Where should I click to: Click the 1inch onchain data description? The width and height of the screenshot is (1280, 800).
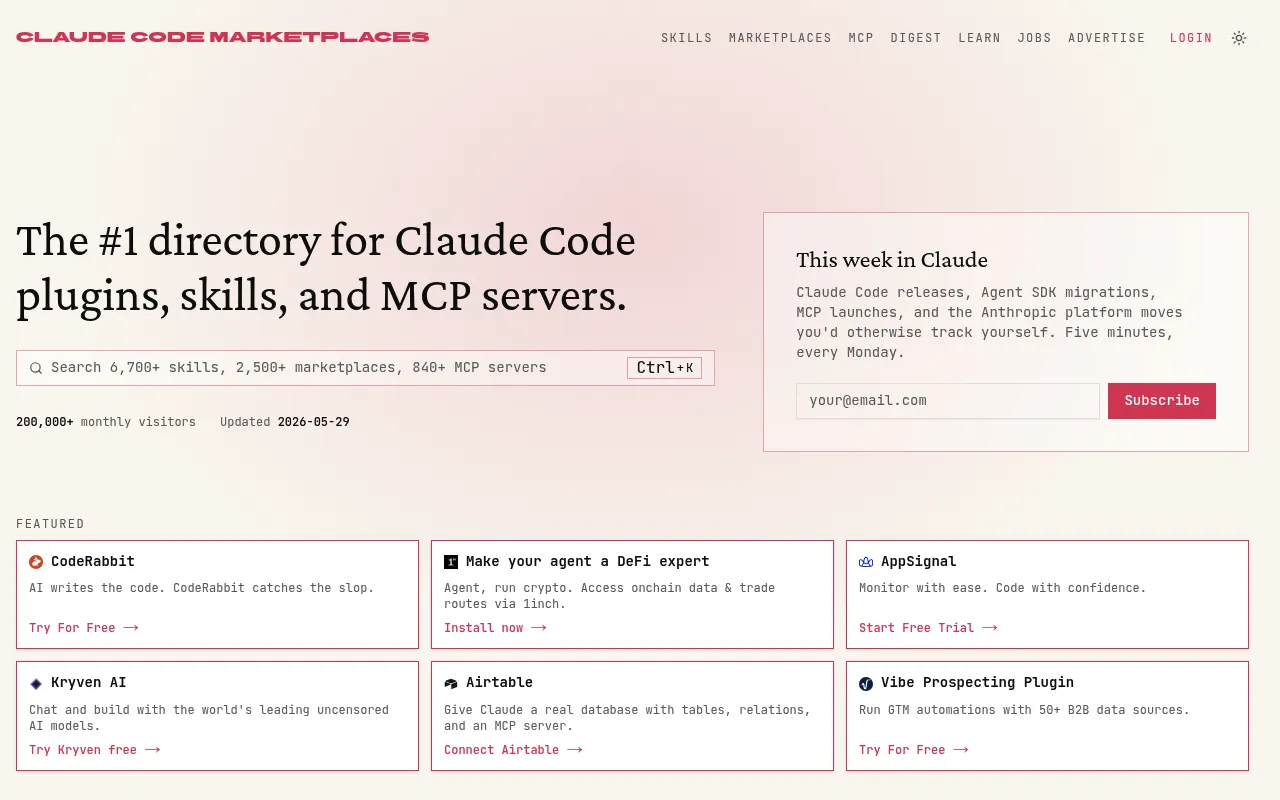(x=609, y=596)
